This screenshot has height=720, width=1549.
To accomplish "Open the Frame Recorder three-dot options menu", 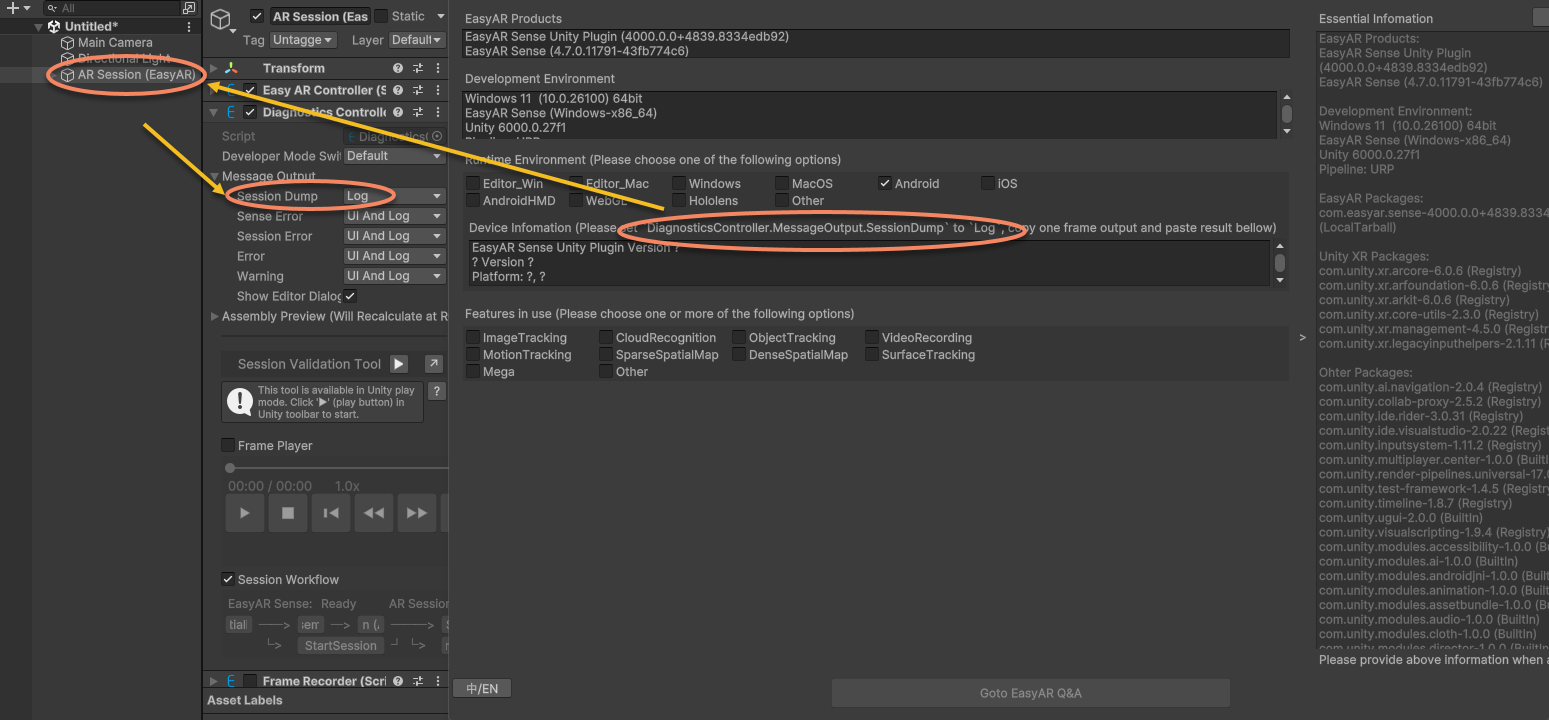I will (x=437, y=681).
